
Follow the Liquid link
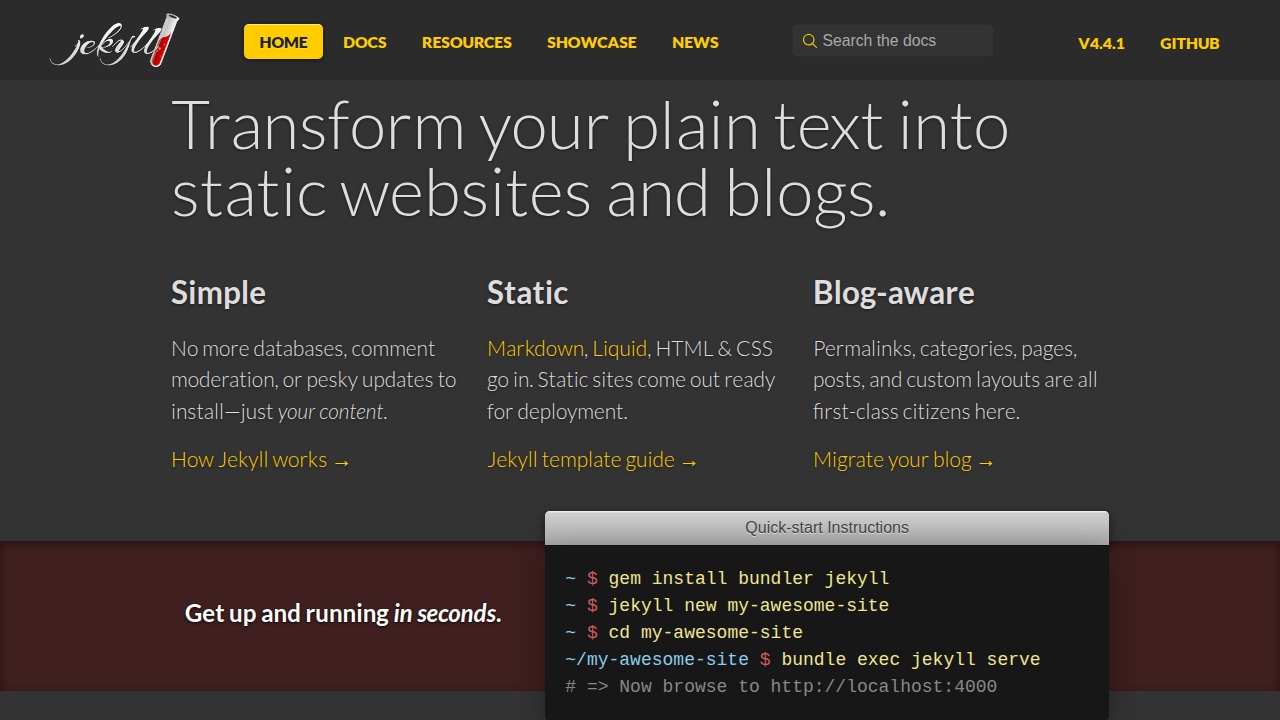[x=620, y=349]
